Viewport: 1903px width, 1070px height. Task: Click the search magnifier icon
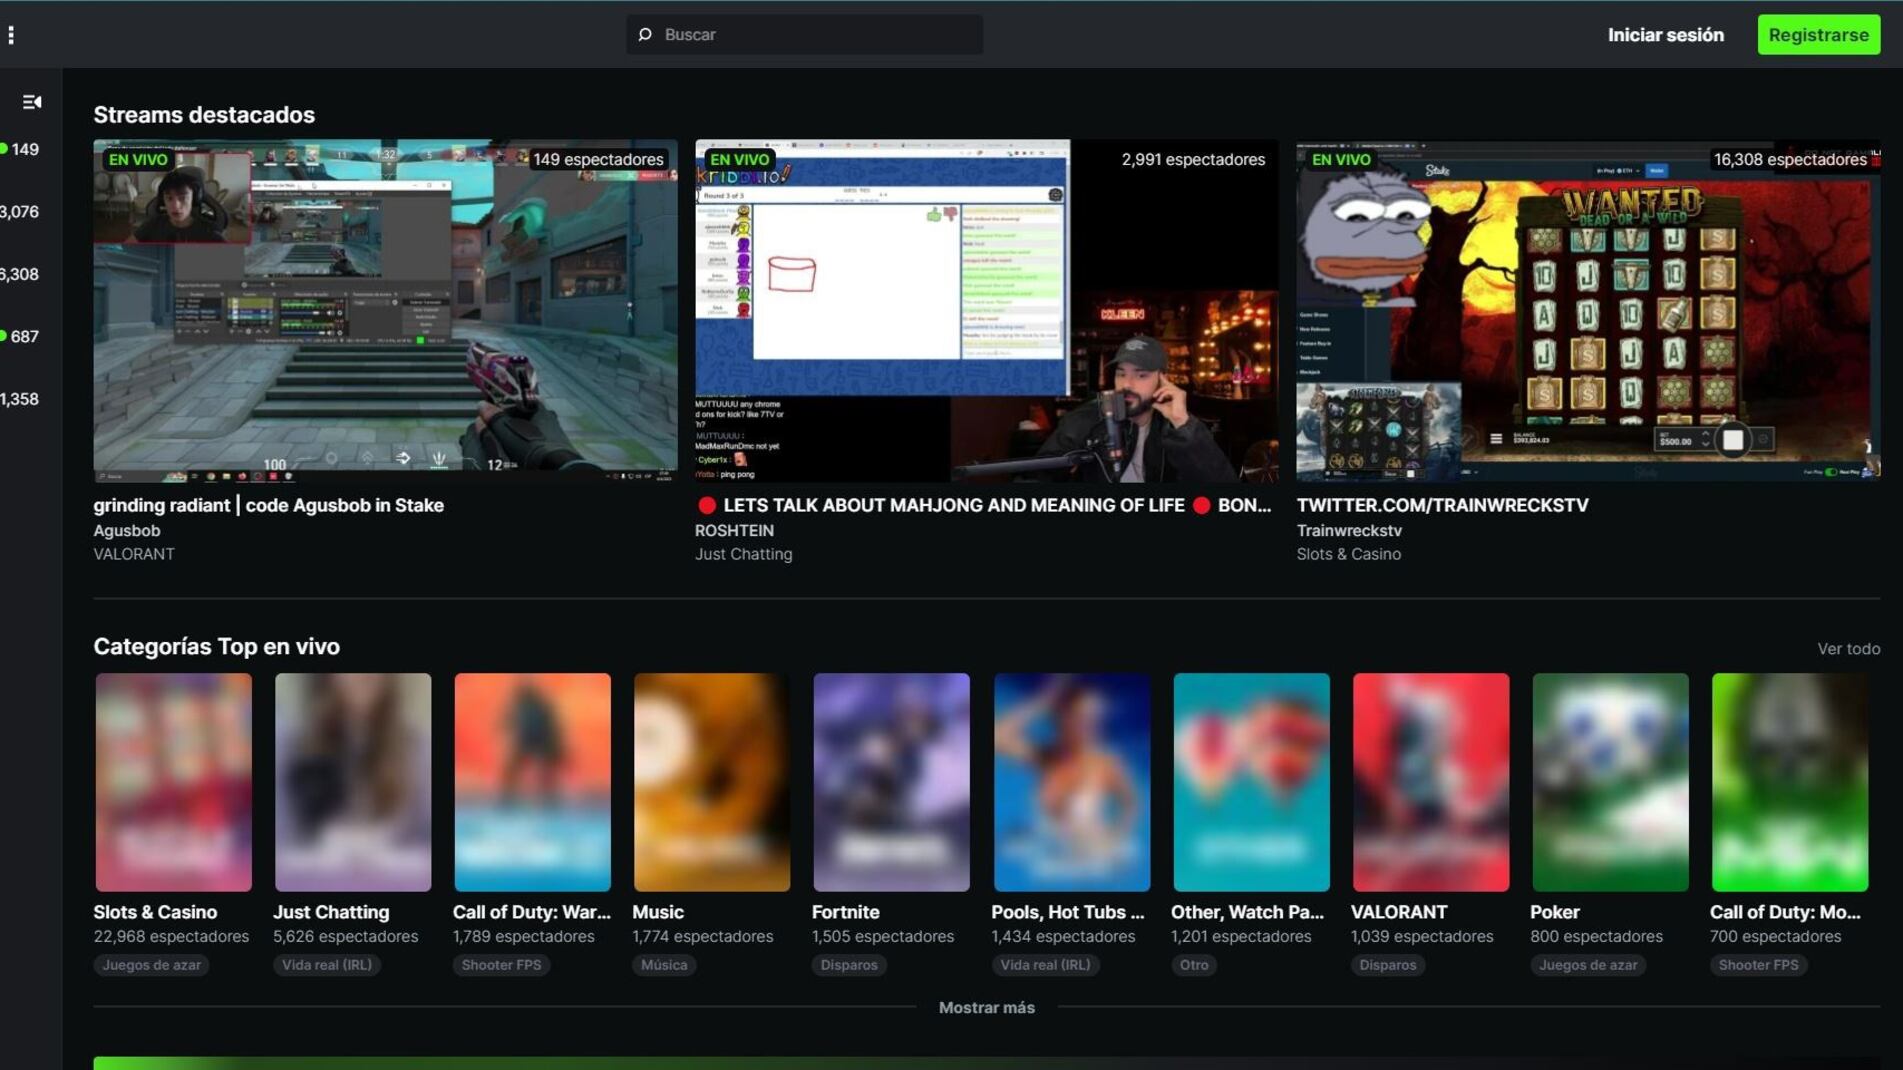pyautogui.click(x=645, y=35)
